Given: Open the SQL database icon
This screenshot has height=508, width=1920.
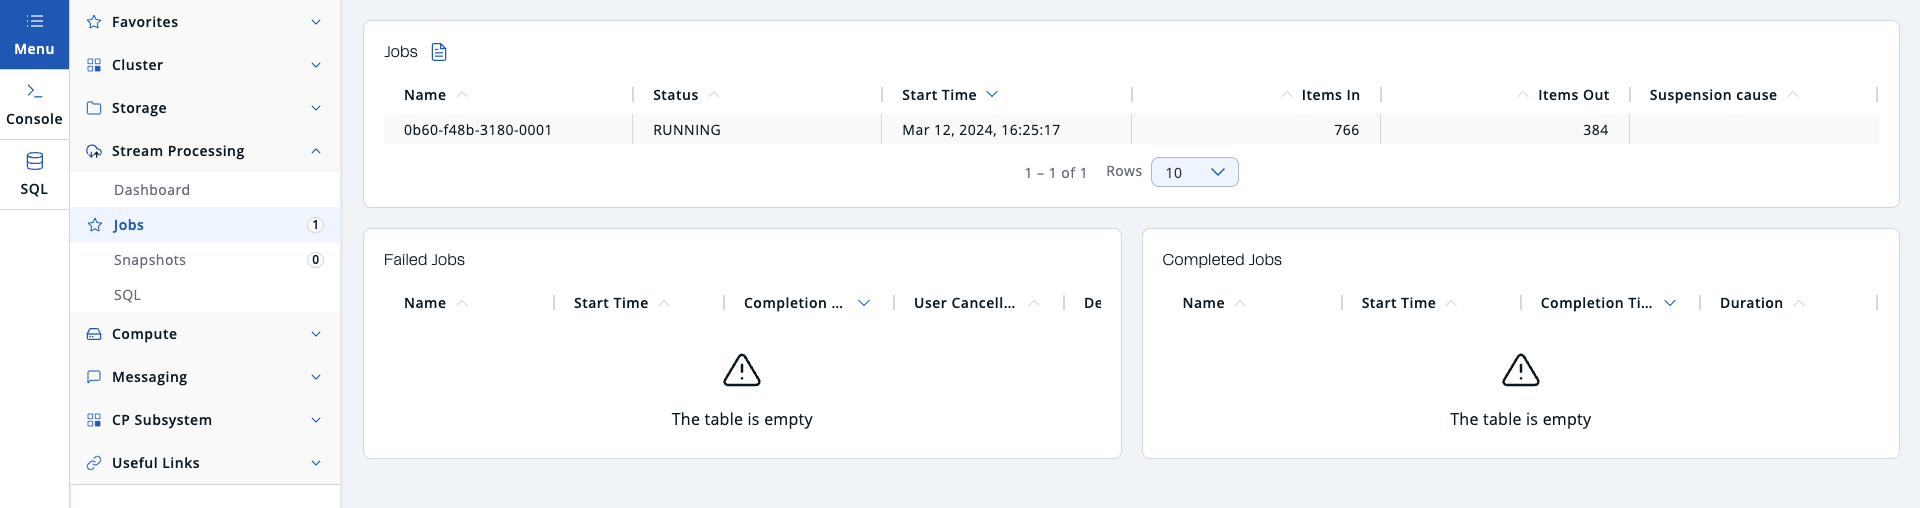Looking at the screenshot, I should coord(34,161).
